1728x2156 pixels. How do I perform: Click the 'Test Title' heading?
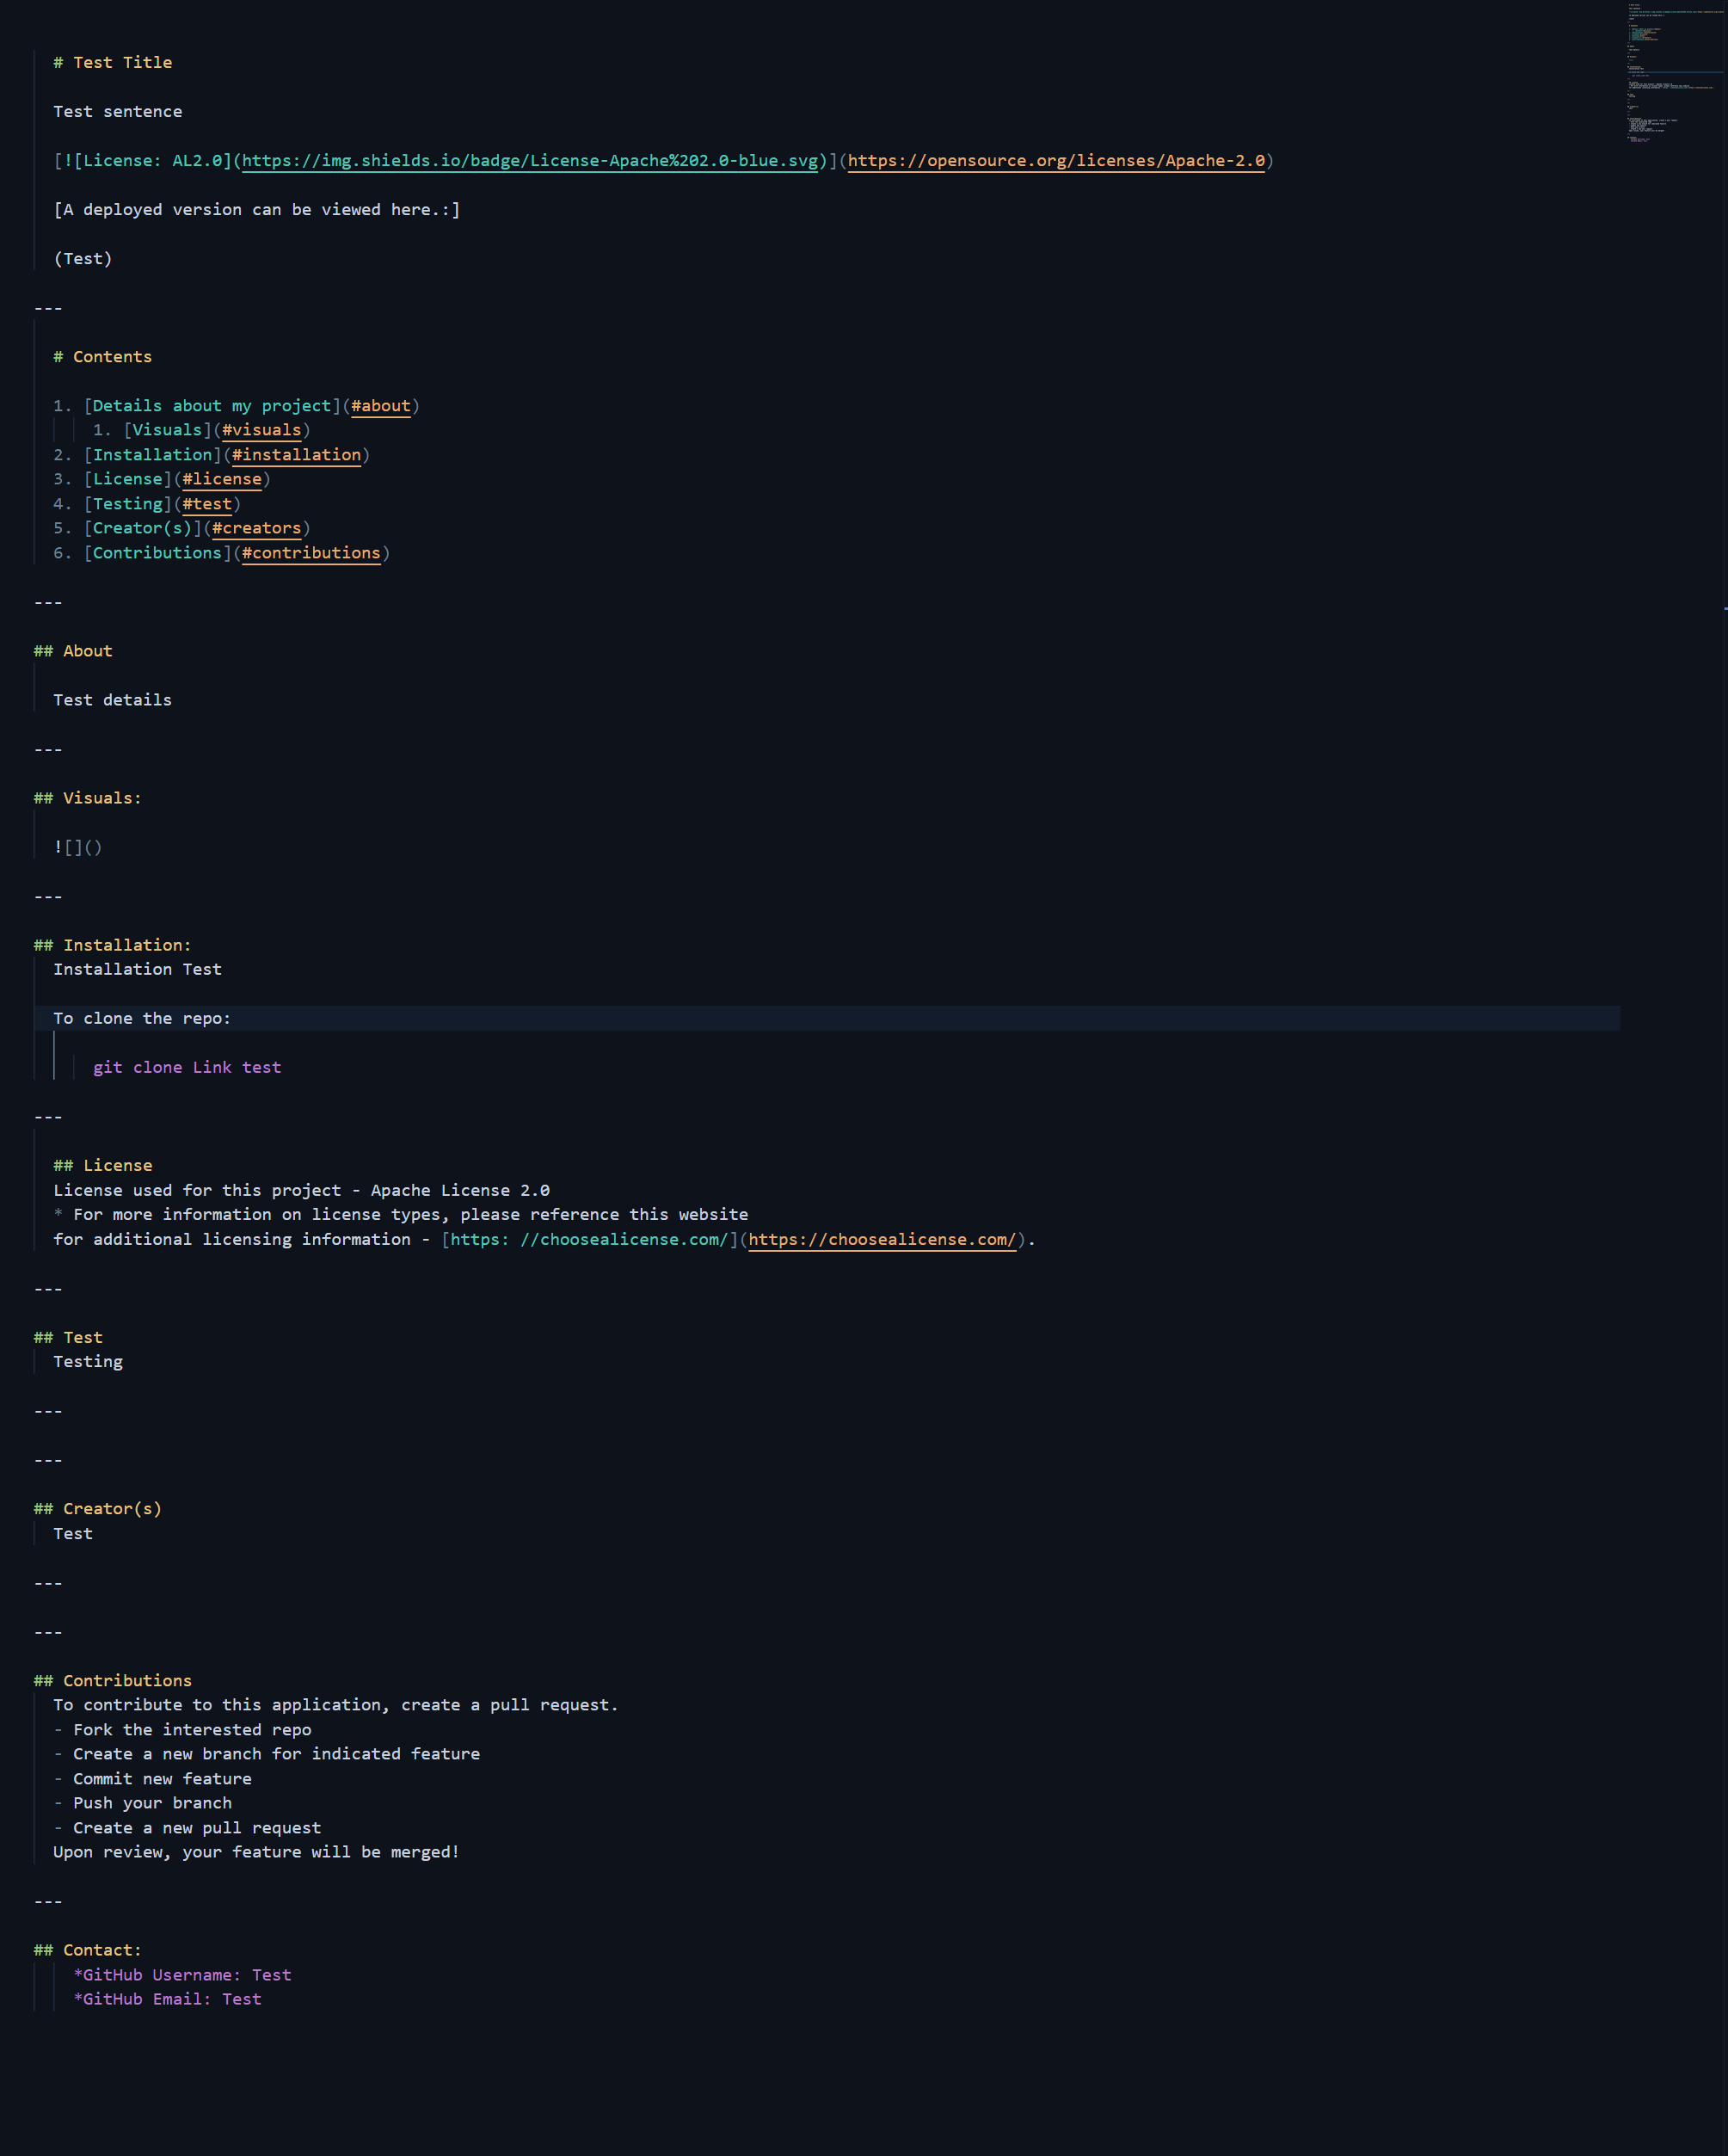coord(112,62)
